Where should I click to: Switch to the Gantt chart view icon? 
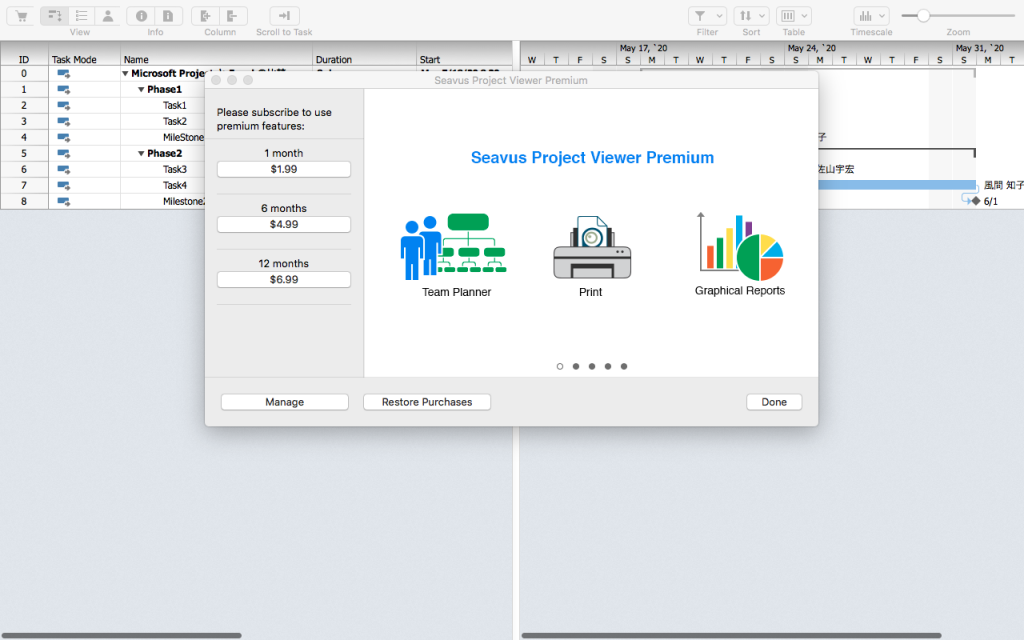coord(54,16)
